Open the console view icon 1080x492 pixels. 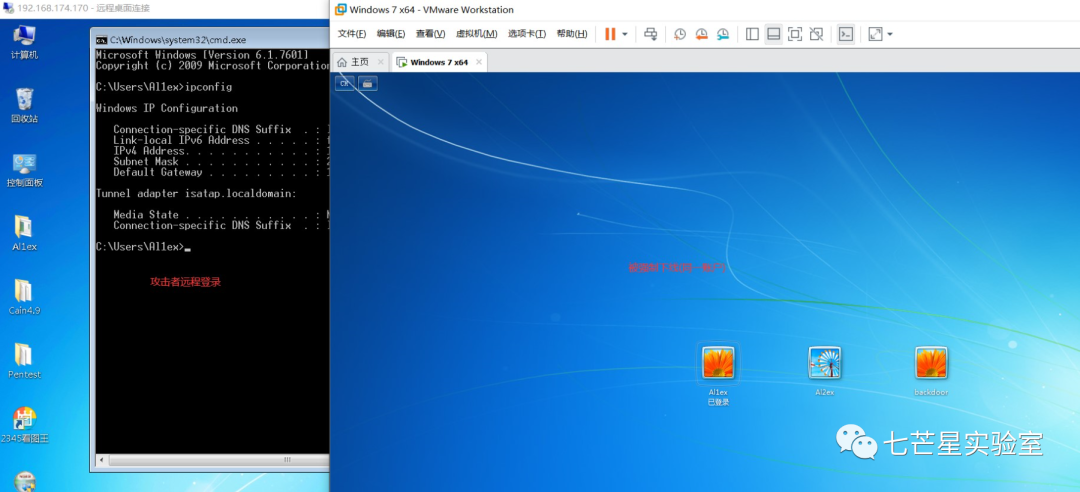click(x=845, y=34)
